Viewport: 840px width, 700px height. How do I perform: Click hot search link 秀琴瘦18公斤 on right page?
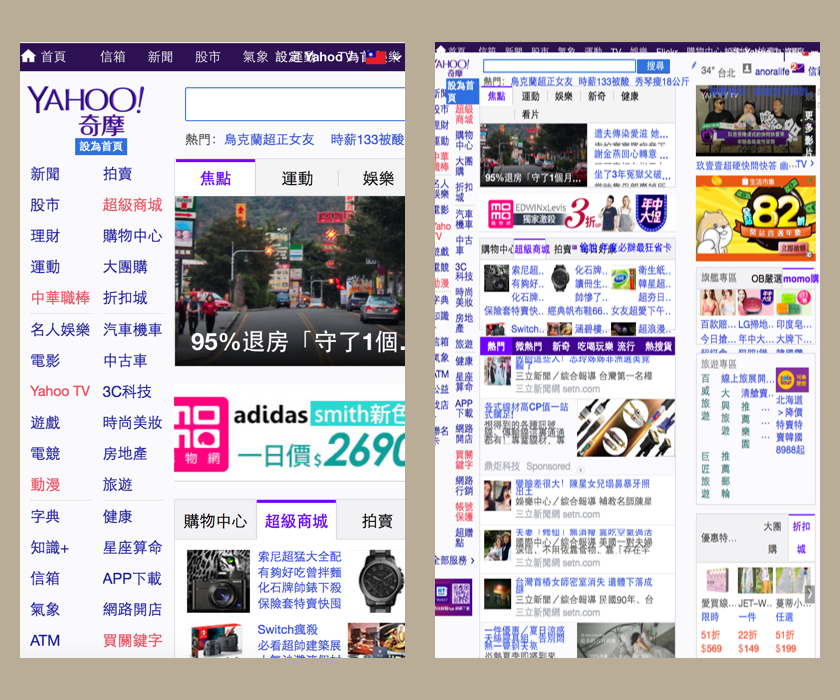click(x=662, y=82)
